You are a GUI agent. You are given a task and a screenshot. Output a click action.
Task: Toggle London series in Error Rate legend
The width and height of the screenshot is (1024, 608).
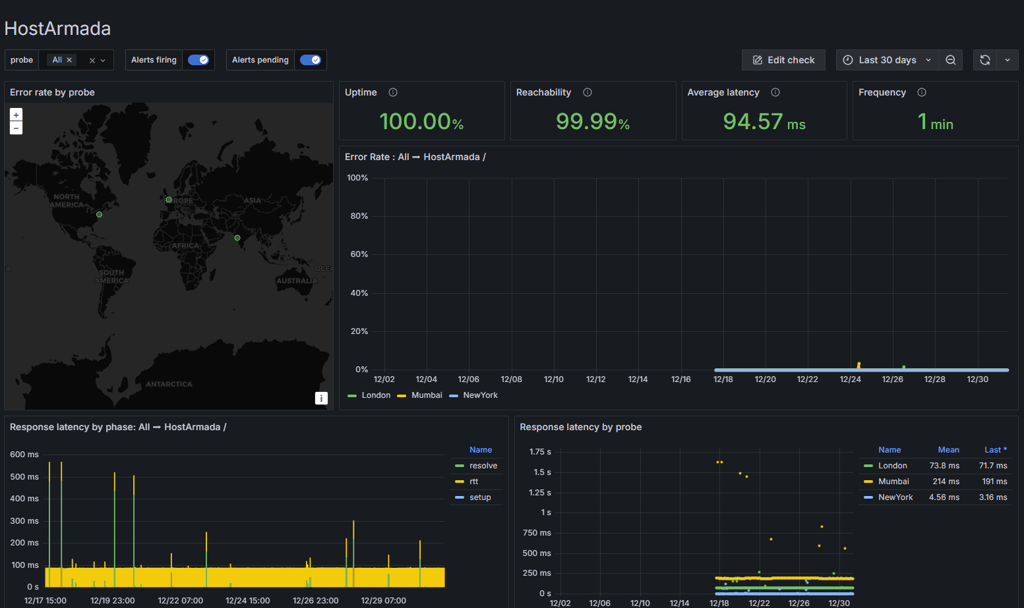[376, 395]
